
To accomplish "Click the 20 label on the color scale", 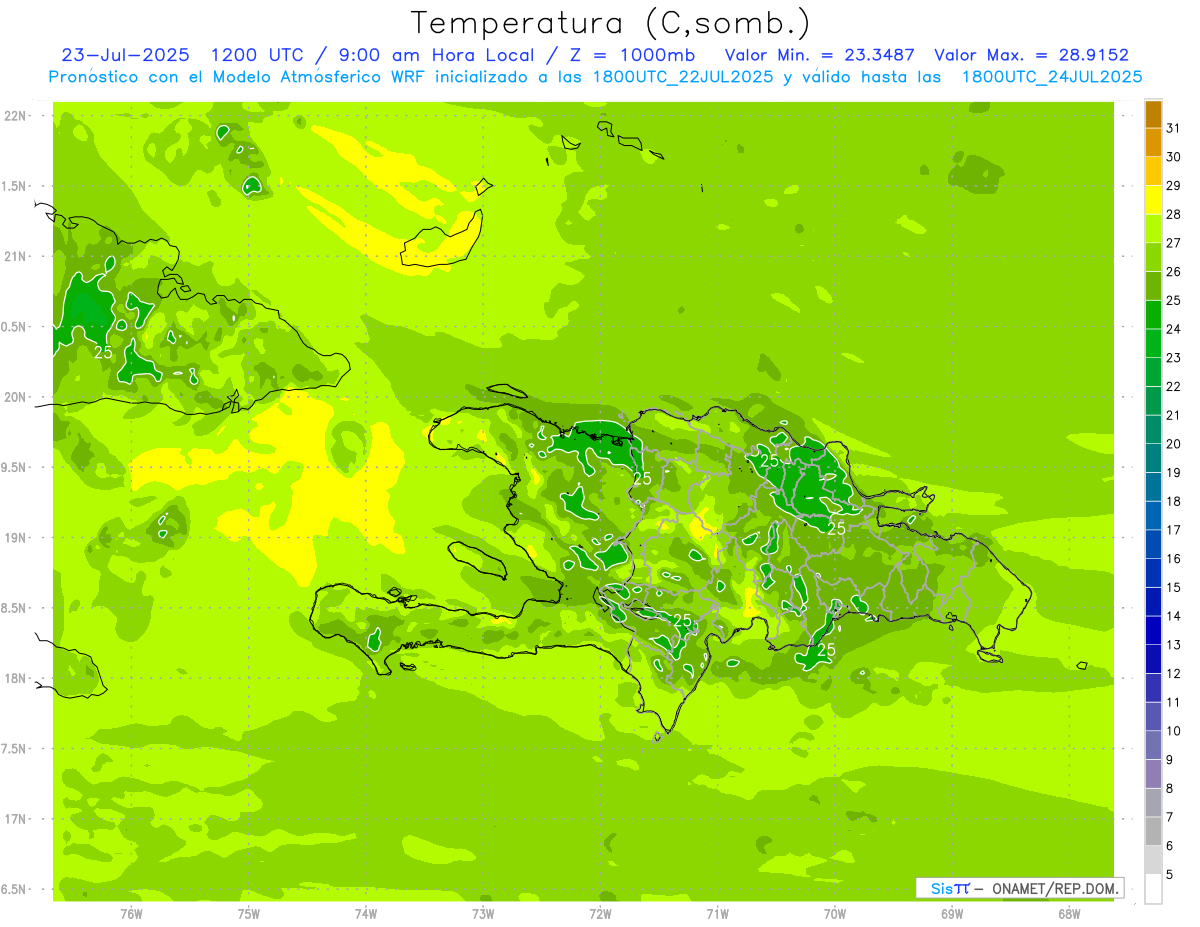I will pyautogui.click(x=1174, y=444).
